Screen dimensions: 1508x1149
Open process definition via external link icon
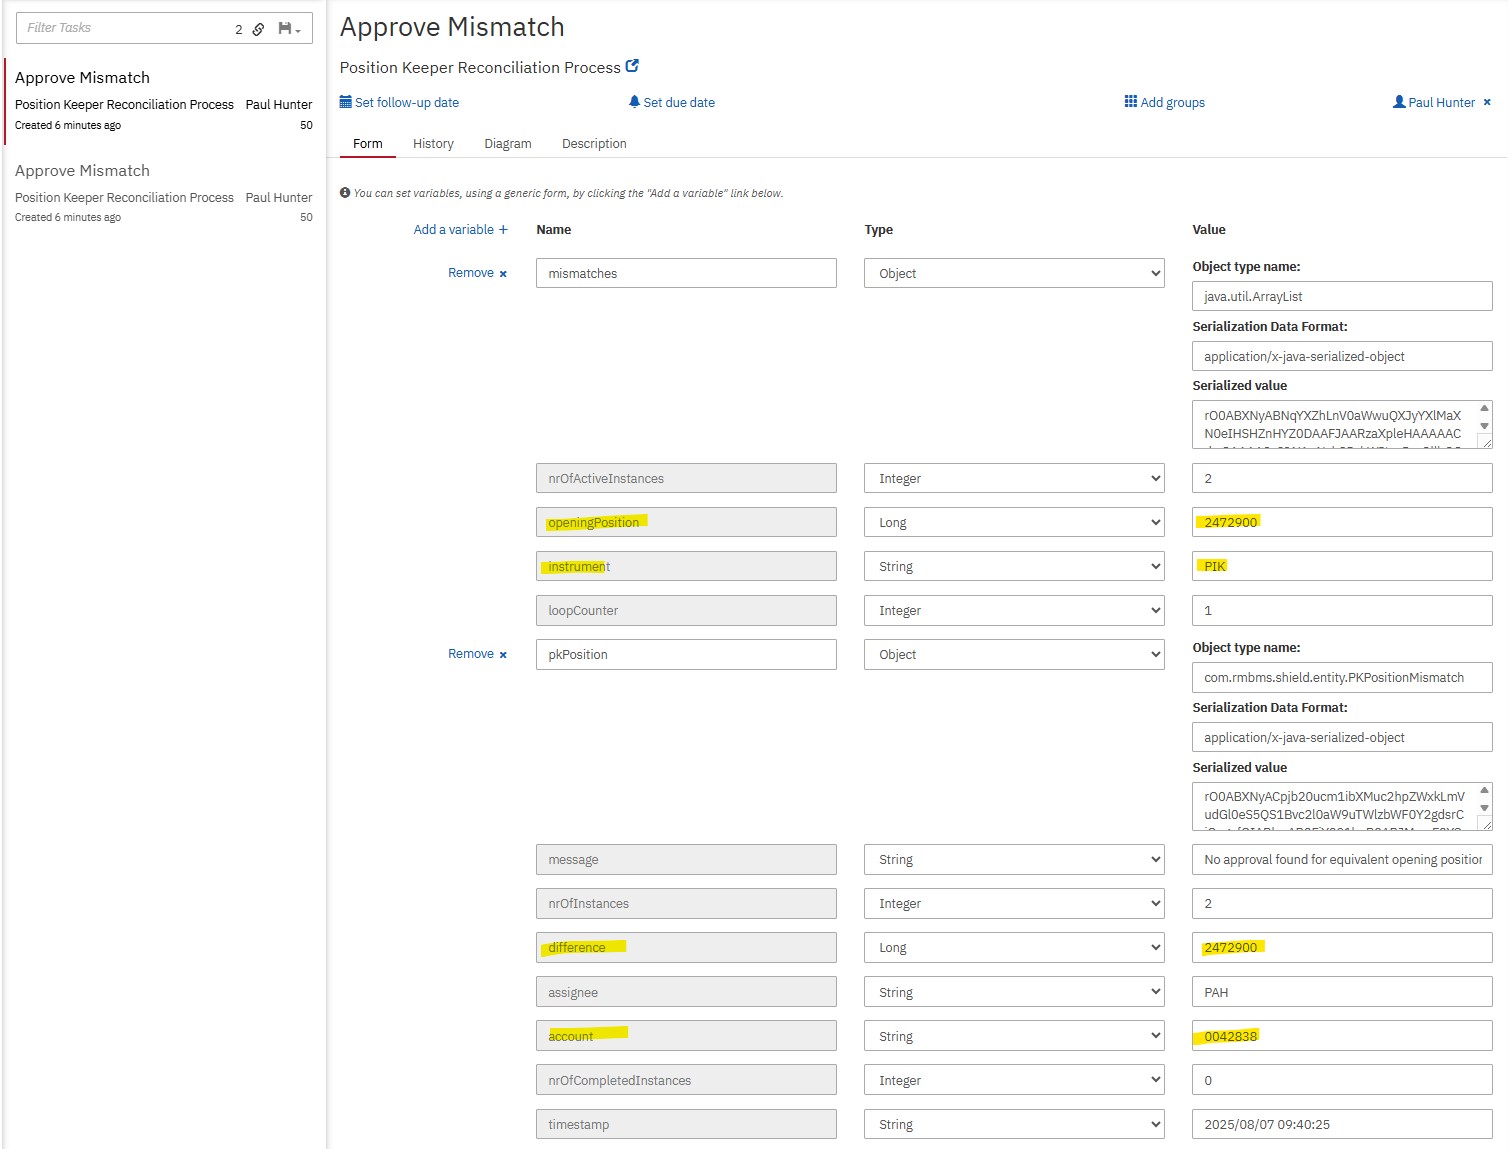point(632,66)
